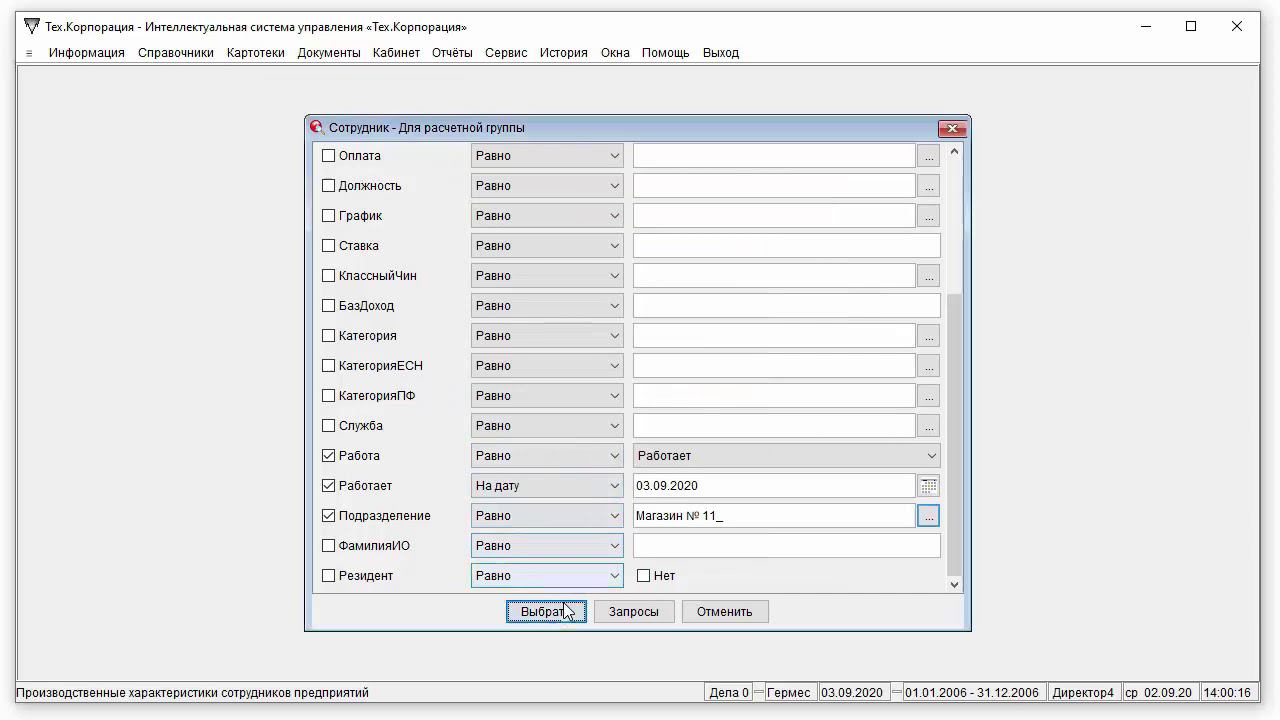Open the 'Работает' status value dropdown
Screen dimensions: 1280x720
pyautogui.click(x=787, y=456)
